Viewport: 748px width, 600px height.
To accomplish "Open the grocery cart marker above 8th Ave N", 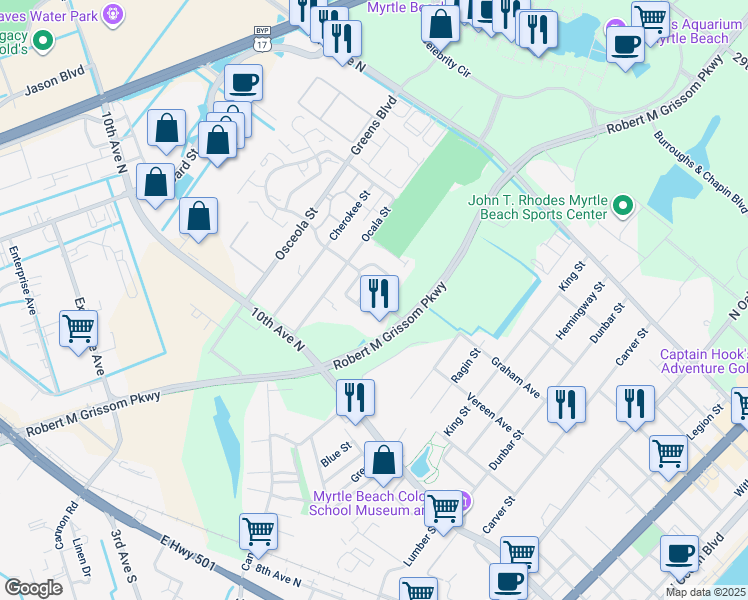I will pyautogui.click(x=259, y=534).
